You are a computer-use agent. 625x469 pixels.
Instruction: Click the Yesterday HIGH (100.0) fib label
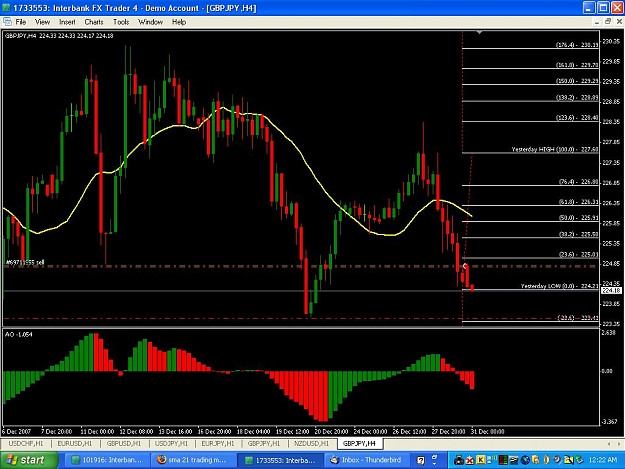[x=554, y=149]
